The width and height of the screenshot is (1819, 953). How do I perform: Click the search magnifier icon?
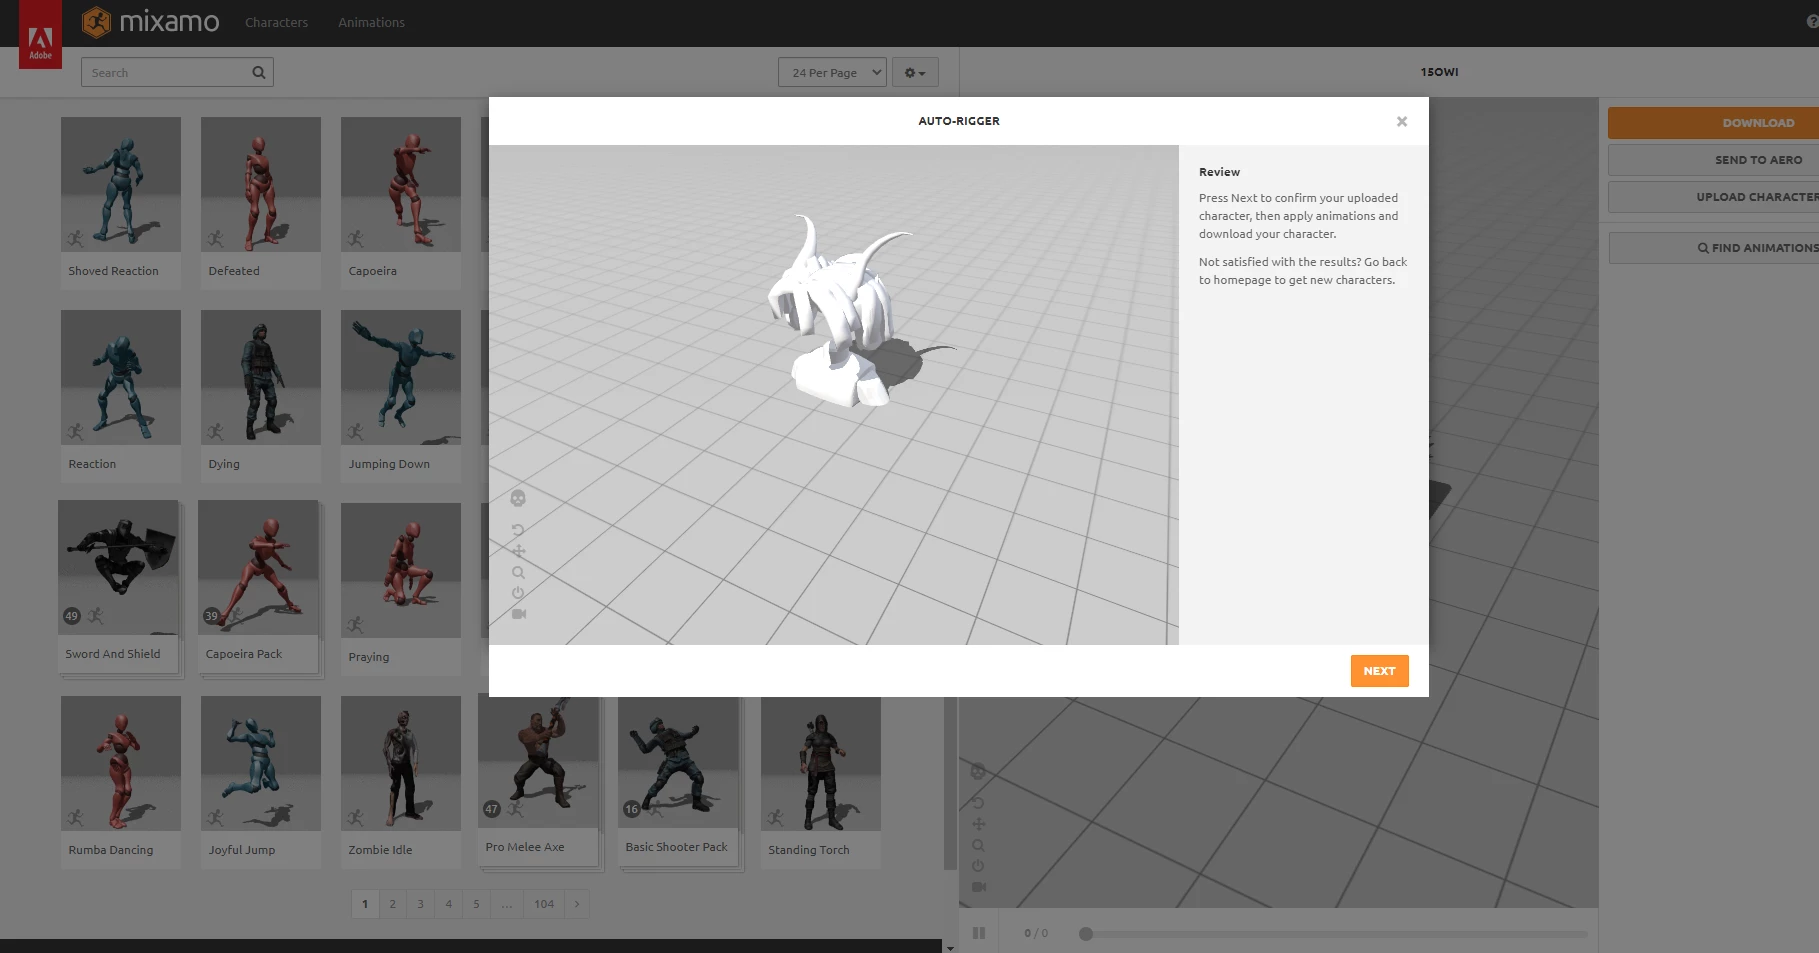coord(259,72)
